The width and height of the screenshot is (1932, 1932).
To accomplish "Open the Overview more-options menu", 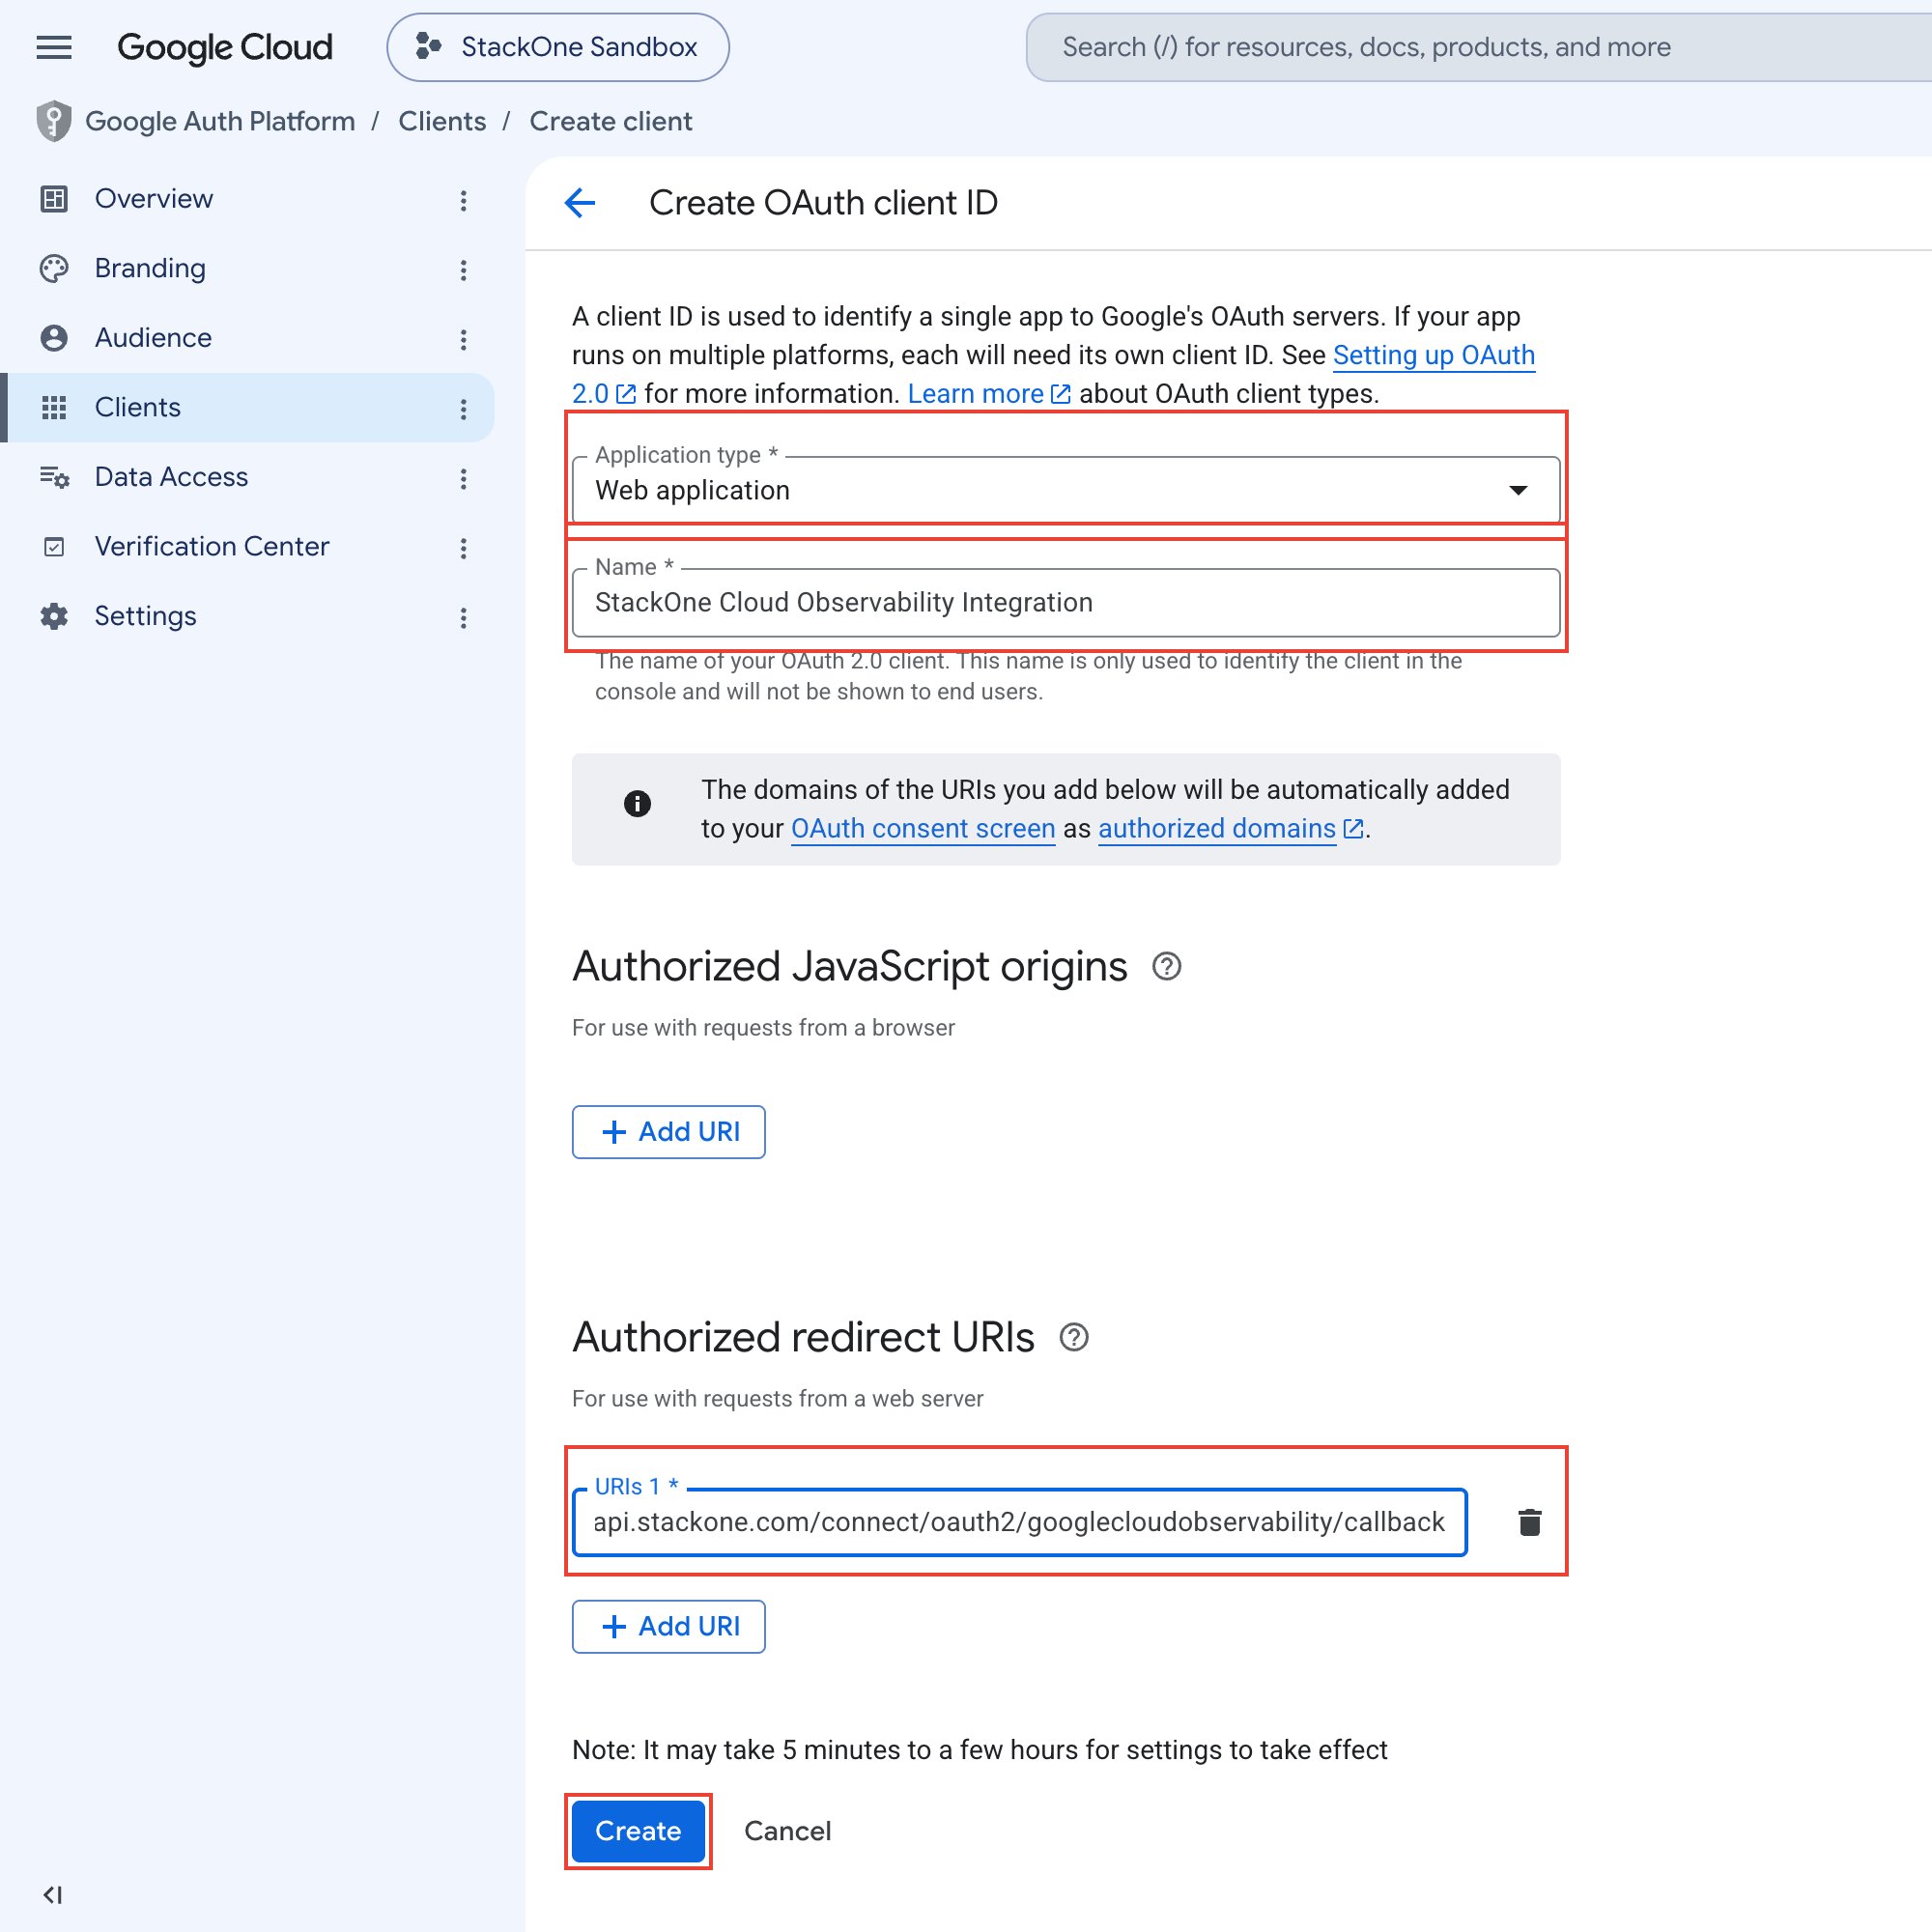I will [463, 200].
